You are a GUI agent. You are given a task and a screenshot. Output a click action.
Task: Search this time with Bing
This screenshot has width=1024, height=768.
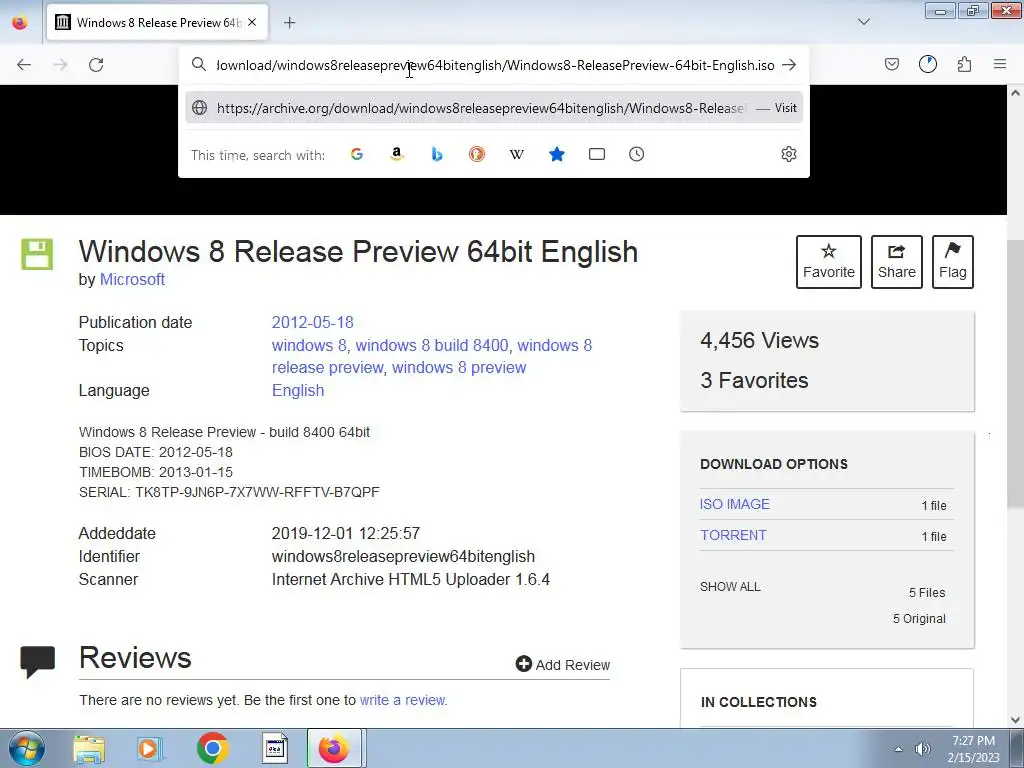[x=437, y=154]
